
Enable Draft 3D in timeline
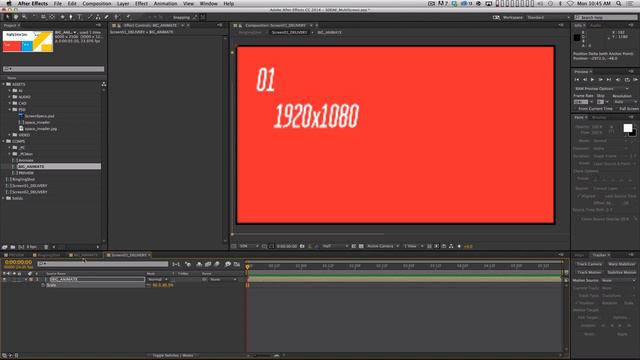pos(188,264)
